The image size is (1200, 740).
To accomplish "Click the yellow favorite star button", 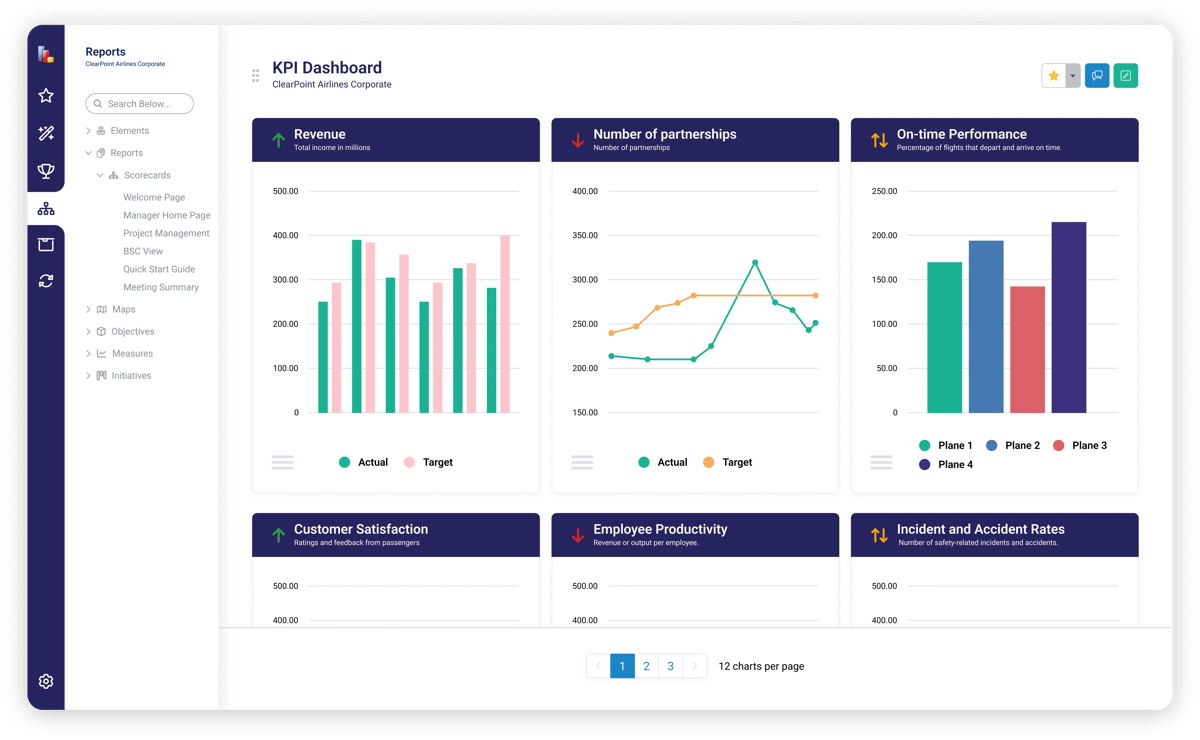I will point(1053,76).
